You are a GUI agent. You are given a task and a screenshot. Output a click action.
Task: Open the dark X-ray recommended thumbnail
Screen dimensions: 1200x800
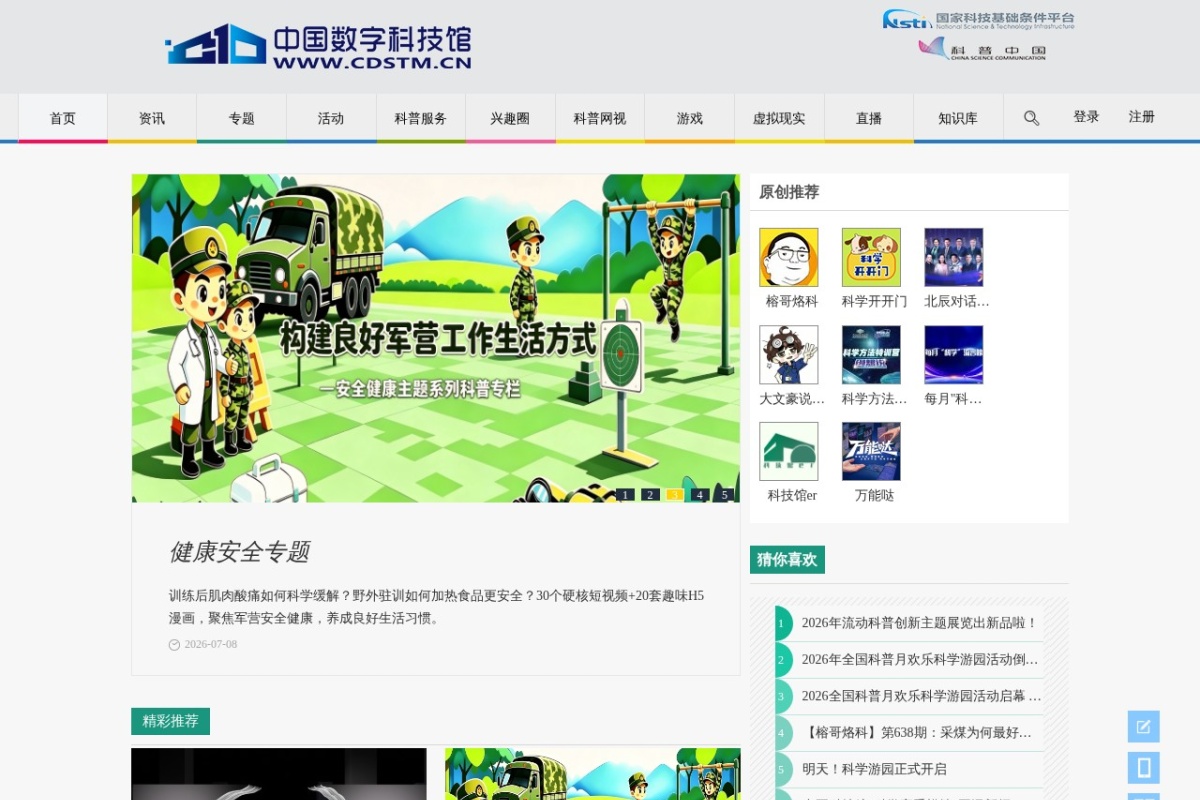pyautogui.click(x=279, y=774)
